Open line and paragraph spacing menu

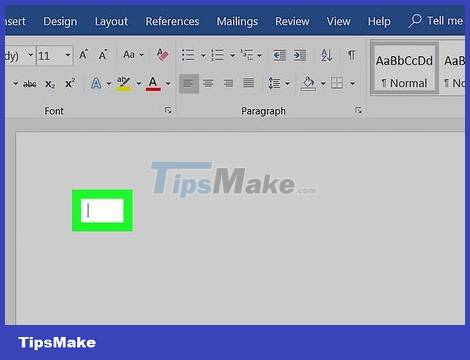pos(279,83)
